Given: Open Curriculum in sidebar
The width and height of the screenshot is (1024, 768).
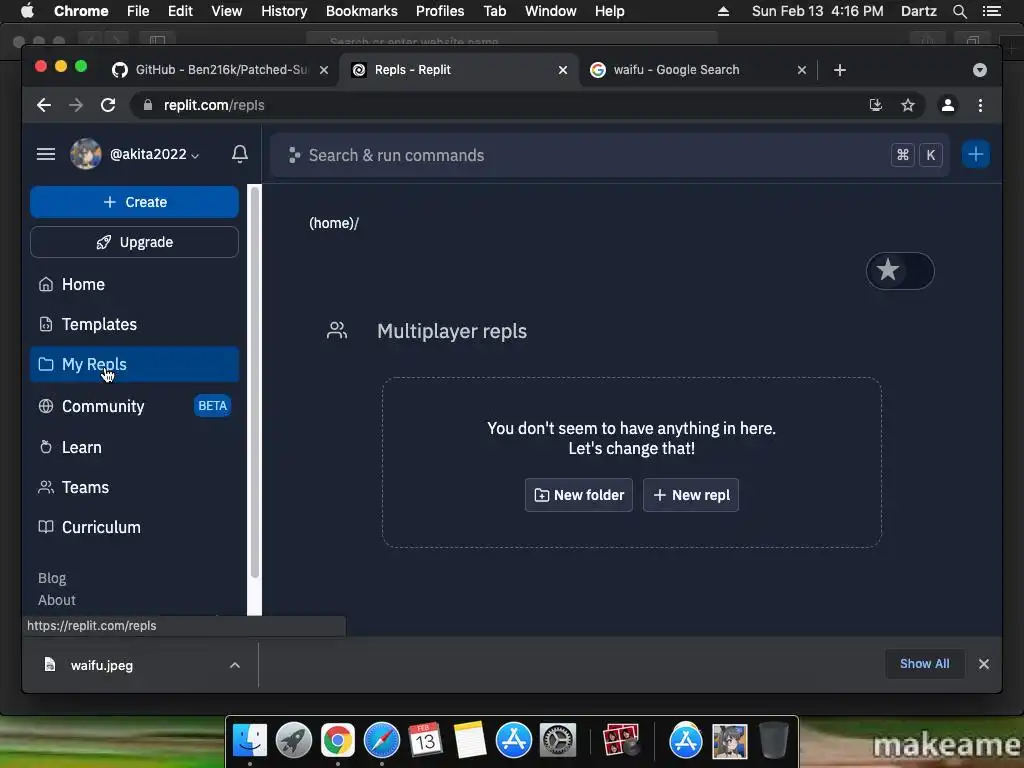Looking at the screenshot, I should [135, 527].
